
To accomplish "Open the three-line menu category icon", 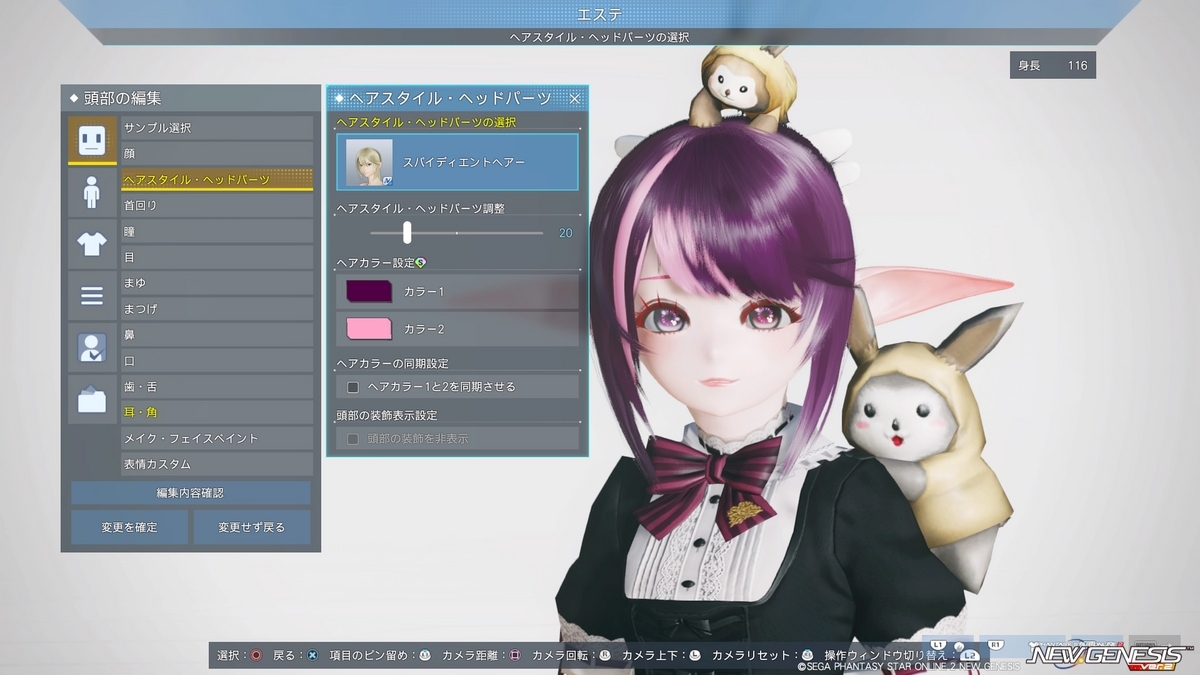I will coord(92,295).
